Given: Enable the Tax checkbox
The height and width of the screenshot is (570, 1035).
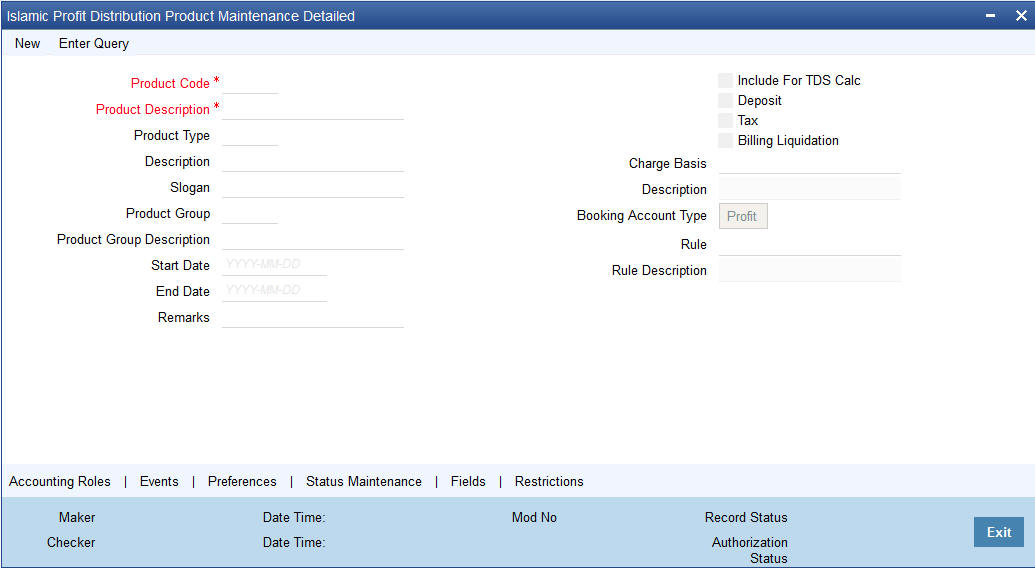Looking at the screenshot, I should (725, 121).
